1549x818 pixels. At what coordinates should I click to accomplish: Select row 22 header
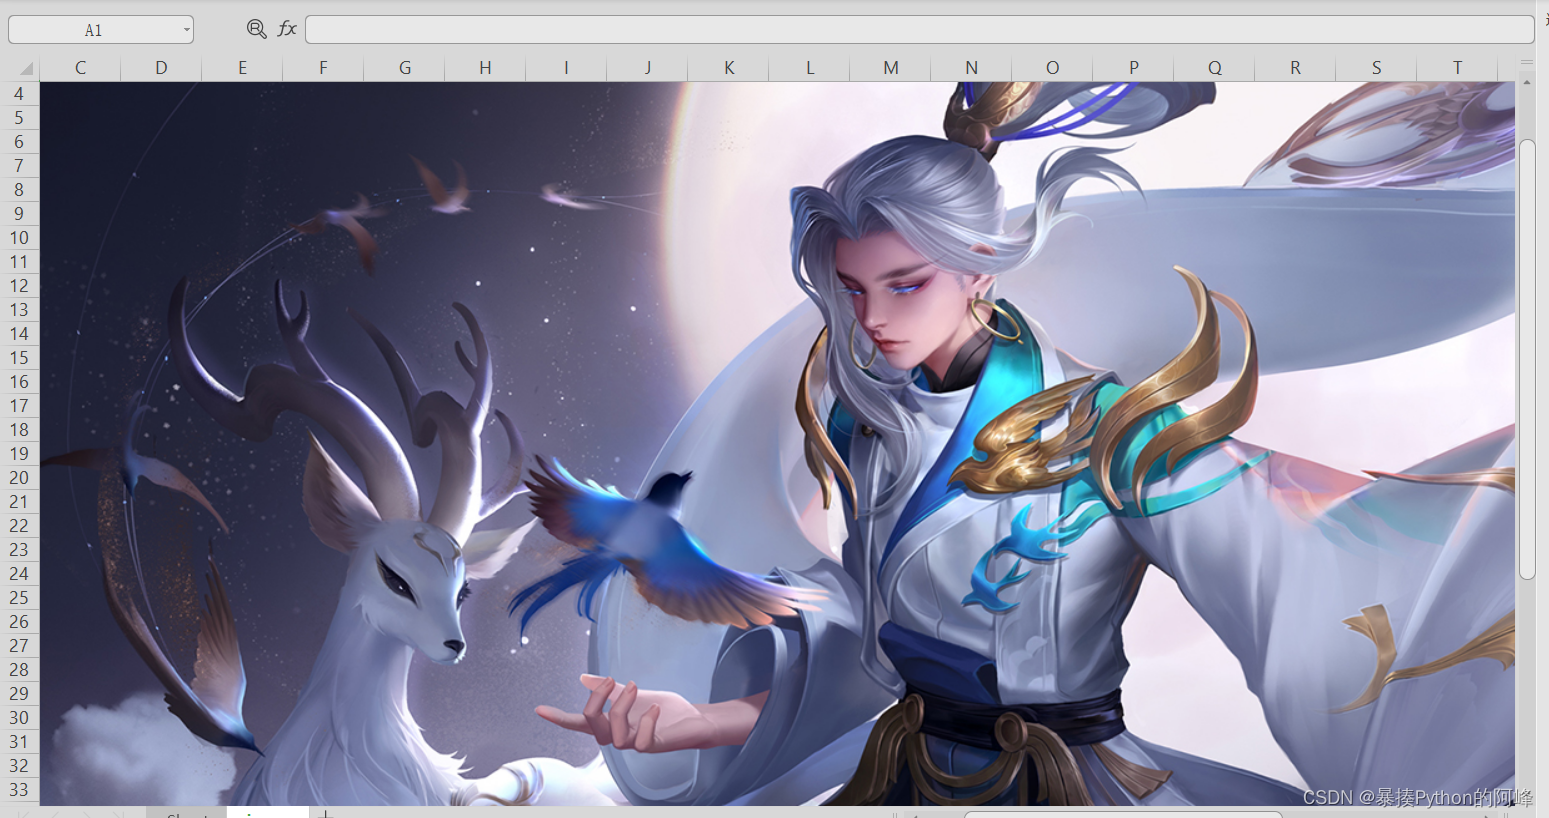pyautogui.click(x=19, y=526)
